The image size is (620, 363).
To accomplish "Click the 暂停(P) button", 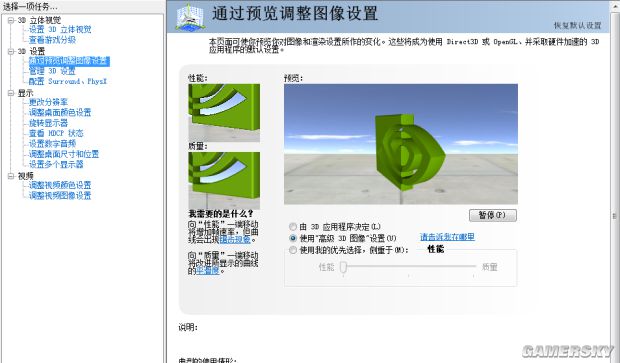I will coord(493,215).
